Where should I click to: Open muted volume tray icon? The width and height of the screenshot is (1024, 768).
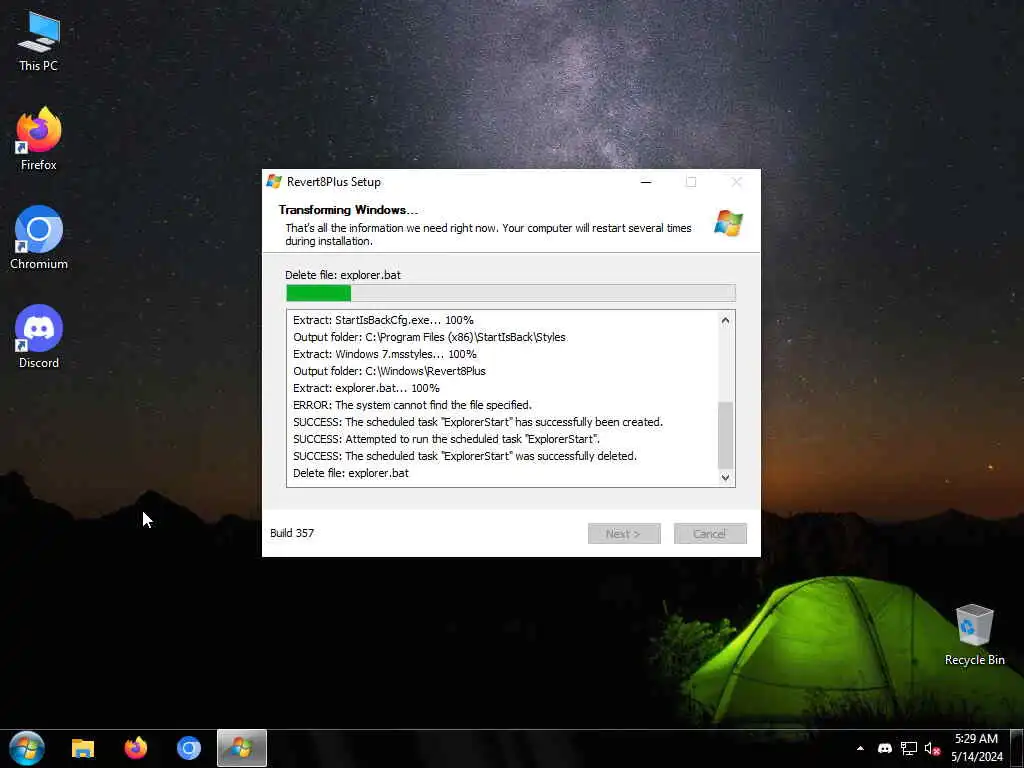click(x=932, y=748)
